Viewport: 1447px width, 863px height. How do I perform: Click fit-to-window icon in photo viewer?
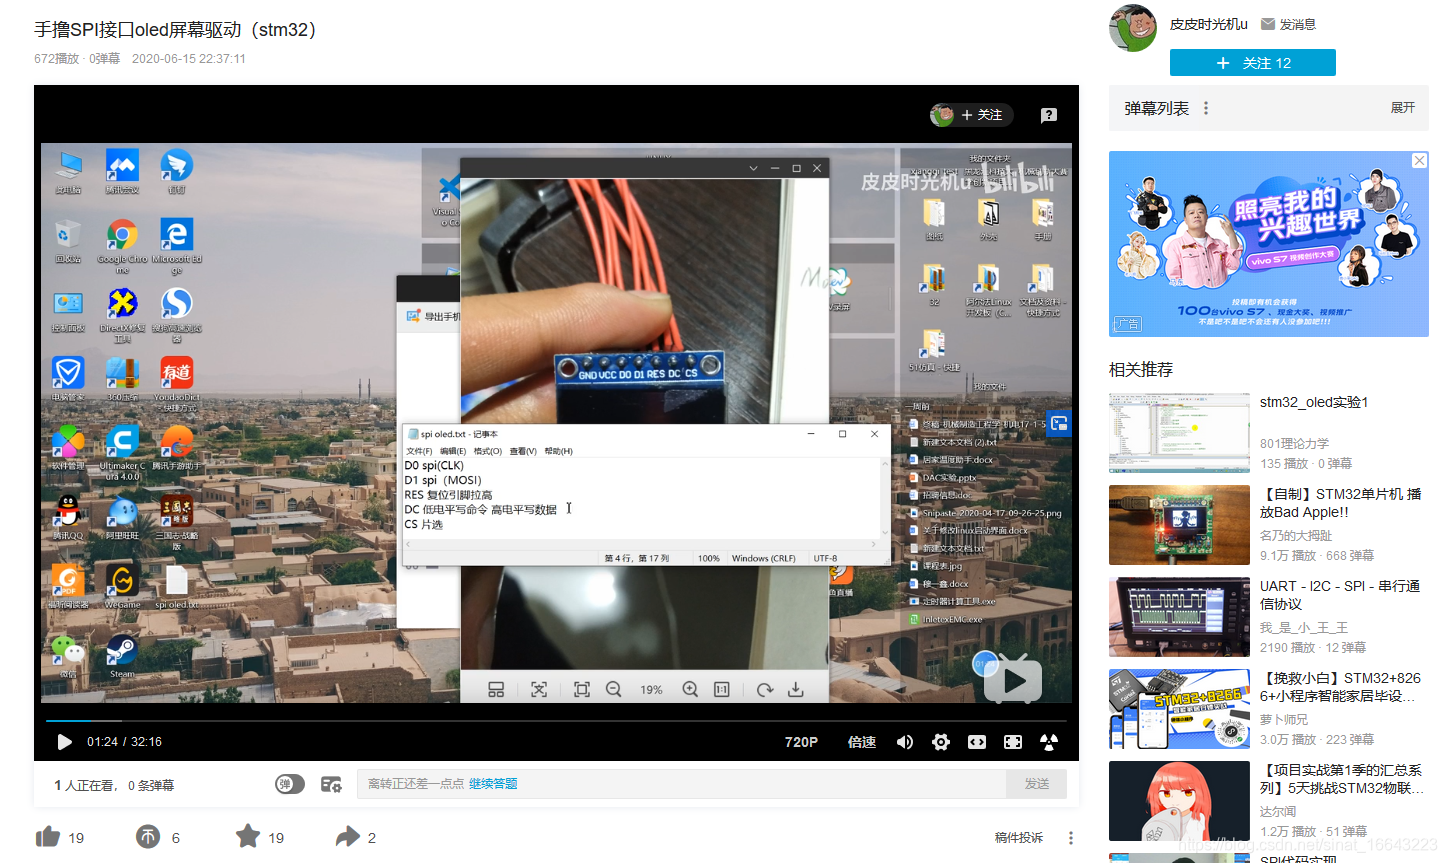pos(582,689)
